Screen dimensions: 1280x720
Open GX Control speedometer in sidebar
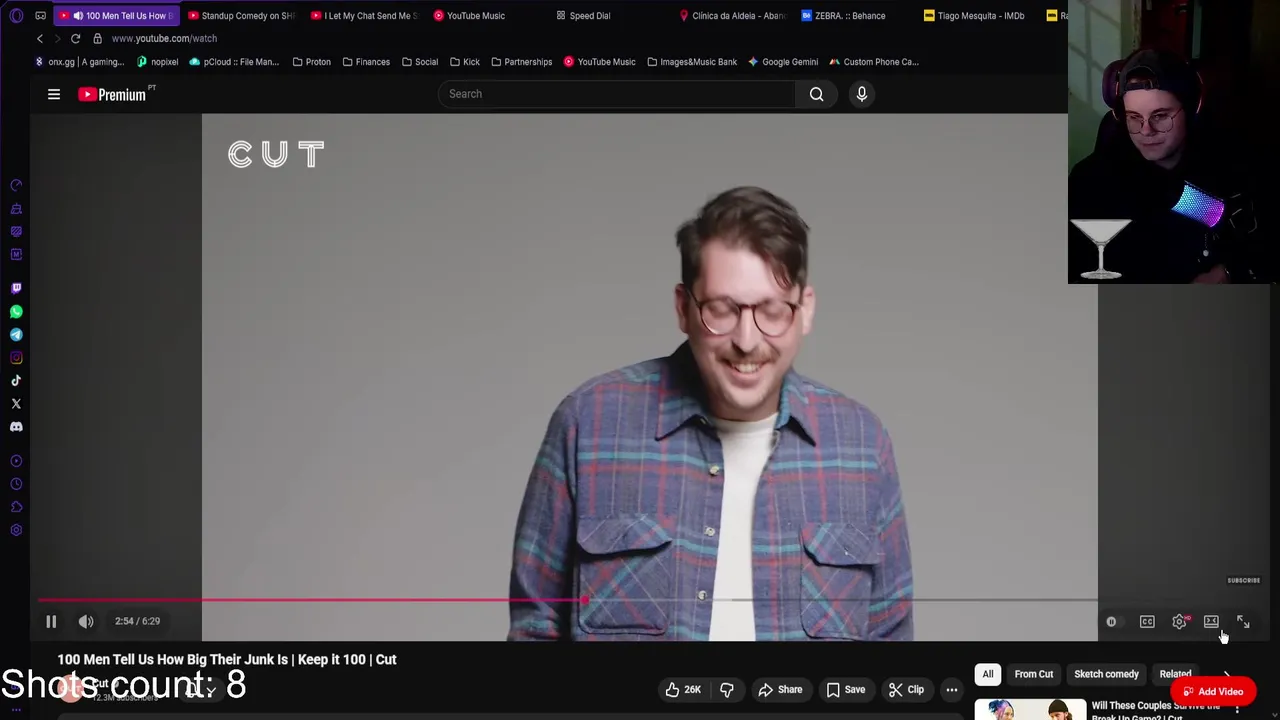[x=16, y=186]
